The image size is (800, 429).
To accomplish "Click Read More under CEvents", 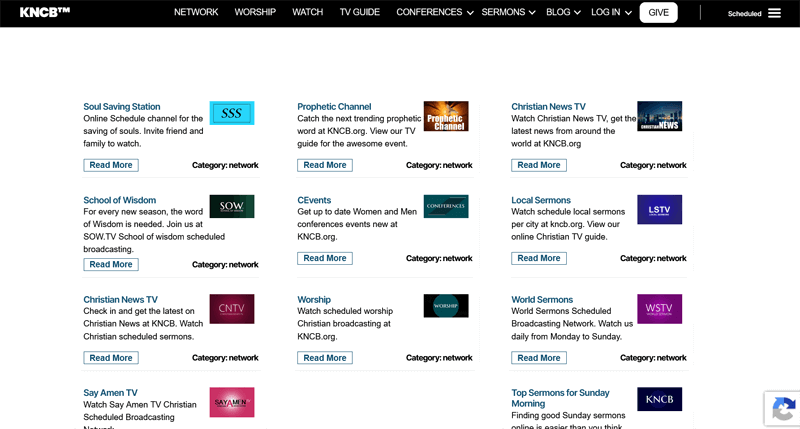I will [x=324, y=258].
